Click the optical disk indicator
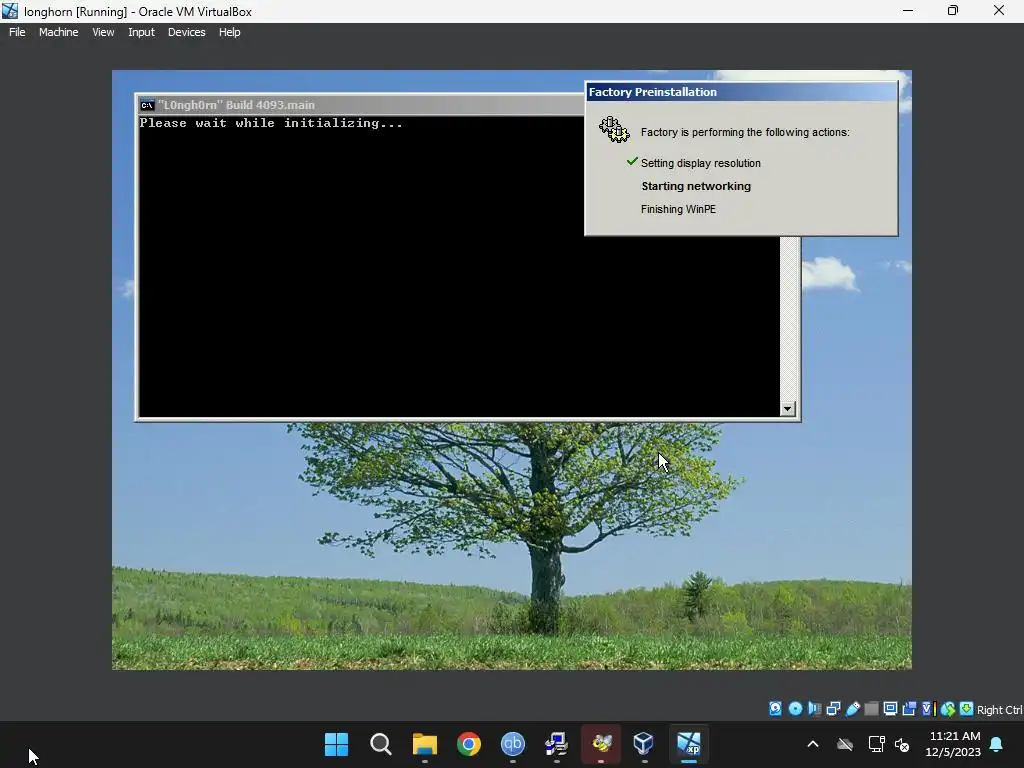The width and height of the screenshot is (1024, 768). pyautogui.click(x=795, y=709)
